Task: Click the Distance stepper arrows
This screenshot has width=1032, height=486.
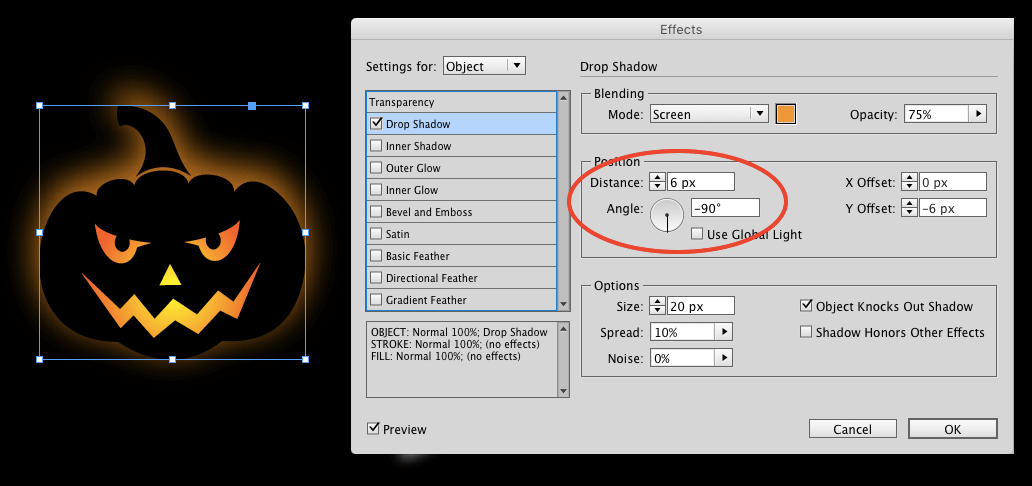Action: [x=658, y=182]
